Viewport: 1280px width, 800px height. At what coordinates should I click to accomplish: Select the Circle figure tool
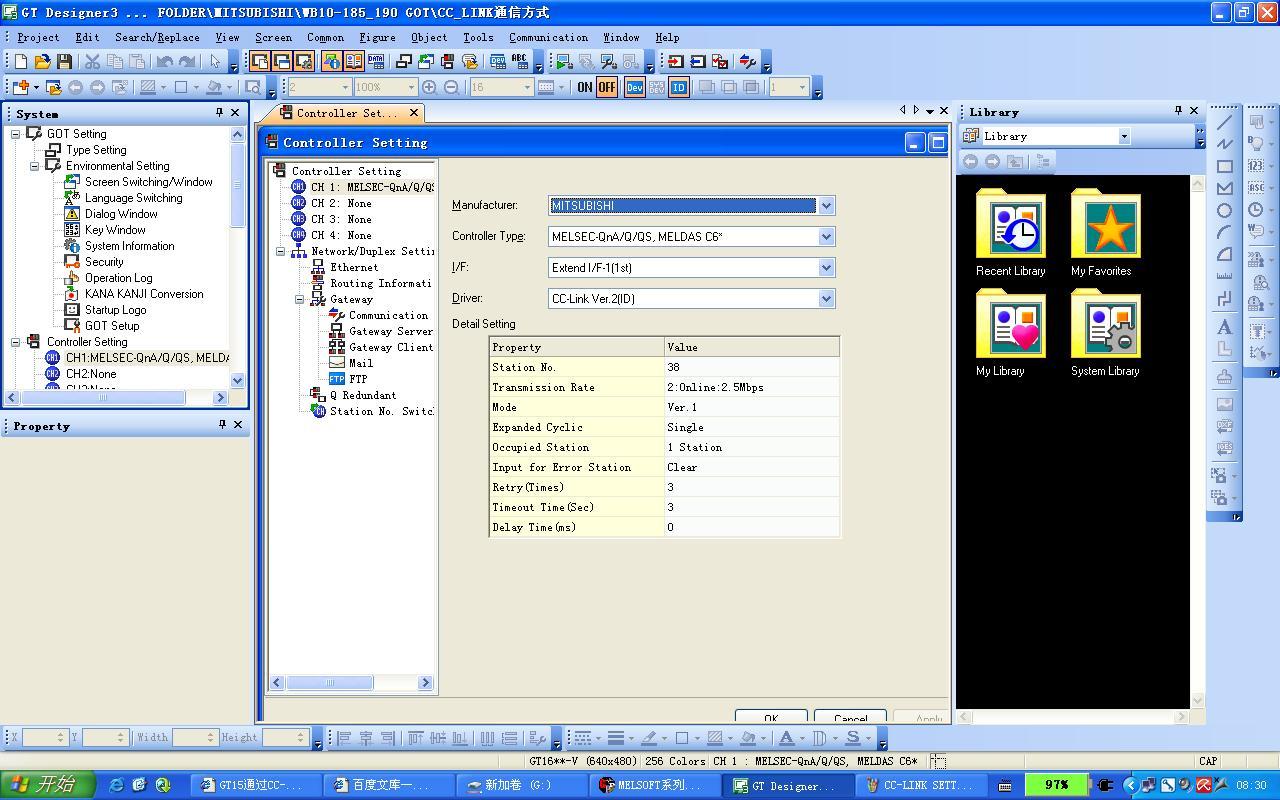[1224, 210]
